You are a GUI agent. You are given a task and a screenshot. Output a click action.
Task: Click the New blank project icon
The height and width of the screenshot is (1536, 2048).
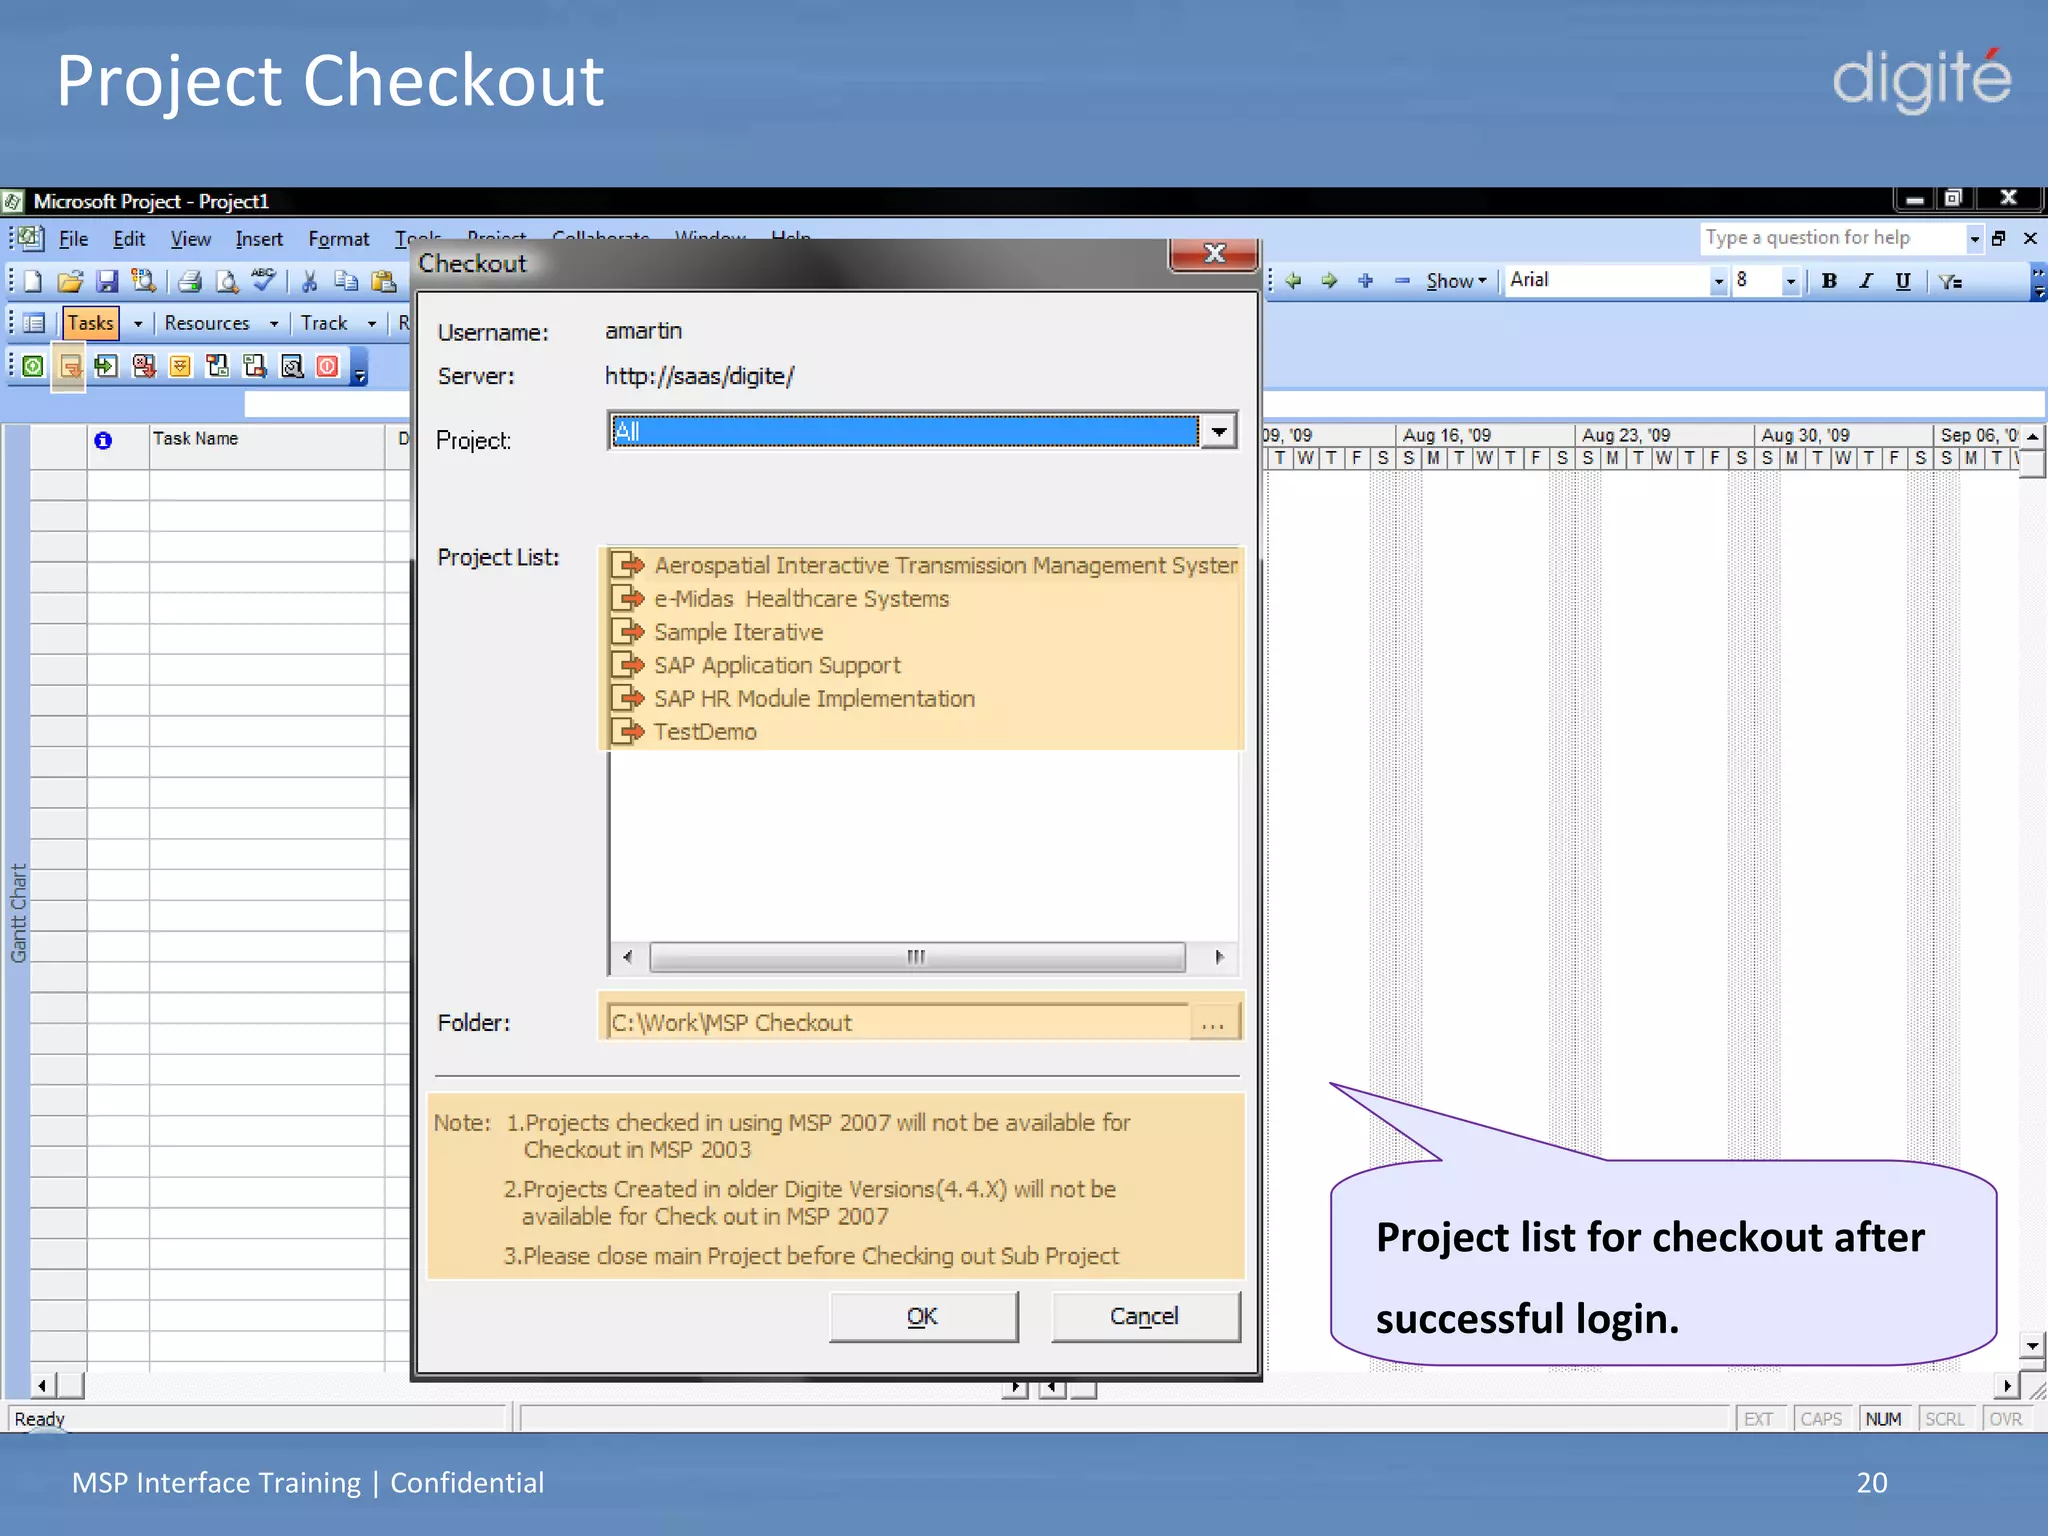[33, 281]
